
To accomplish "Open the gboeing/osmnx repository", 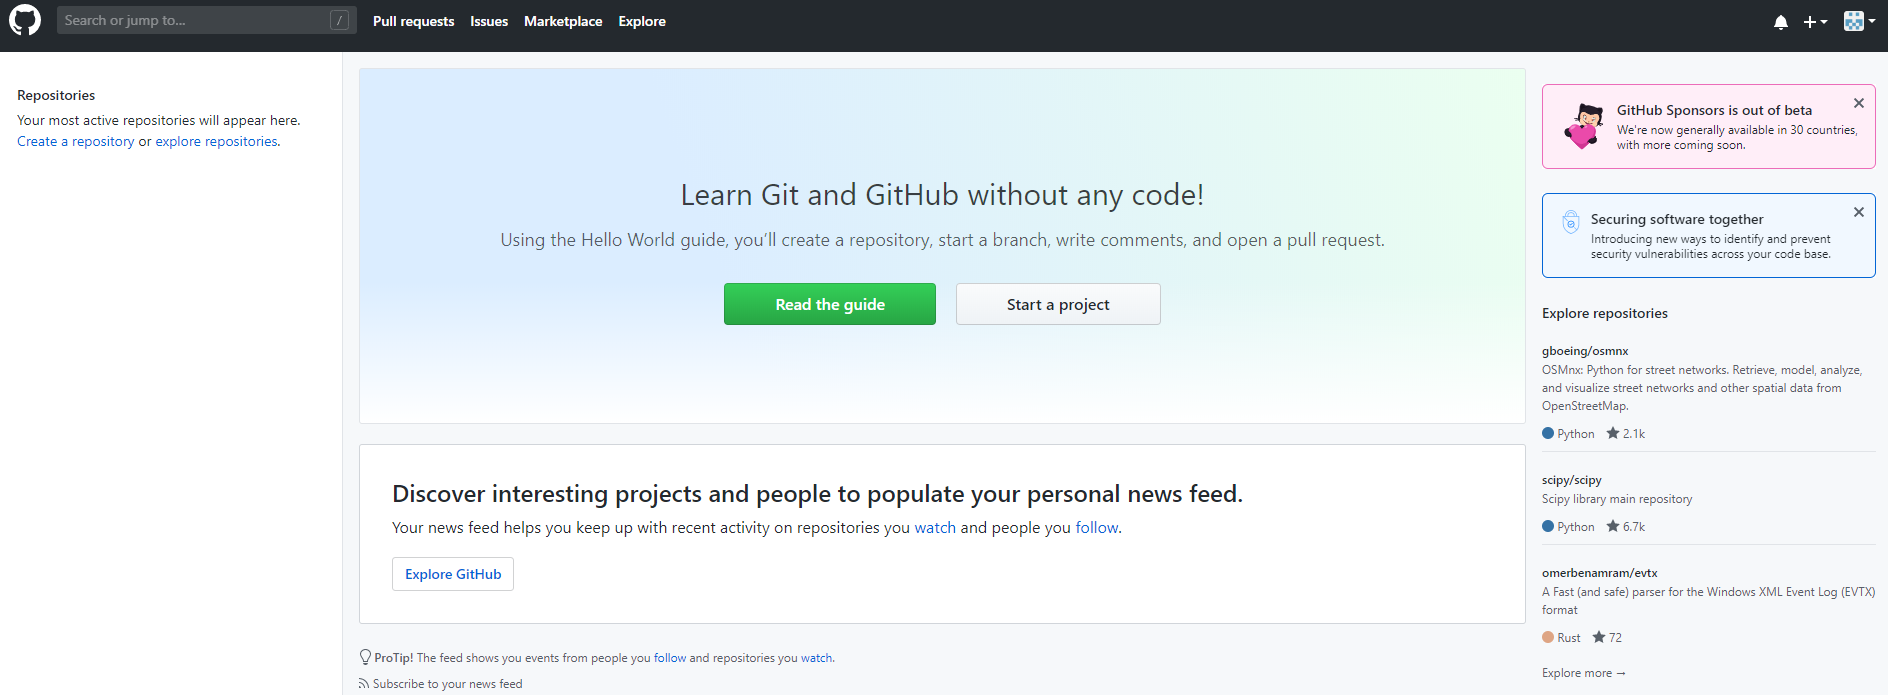I will [x=1585, y=351].
